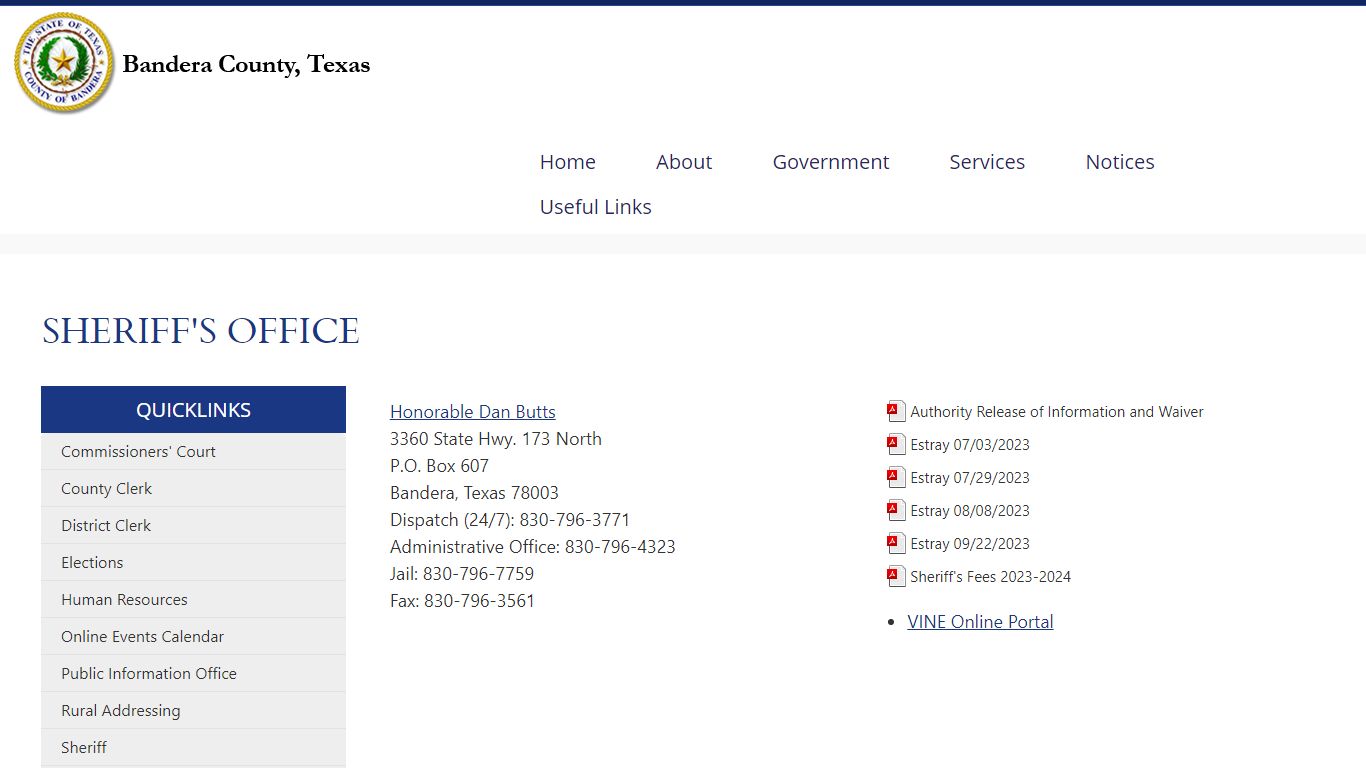Click PDF icon next to Estray 09/22/2023
The height and width of the screenshot is (768, 1366).
(896, 543)
